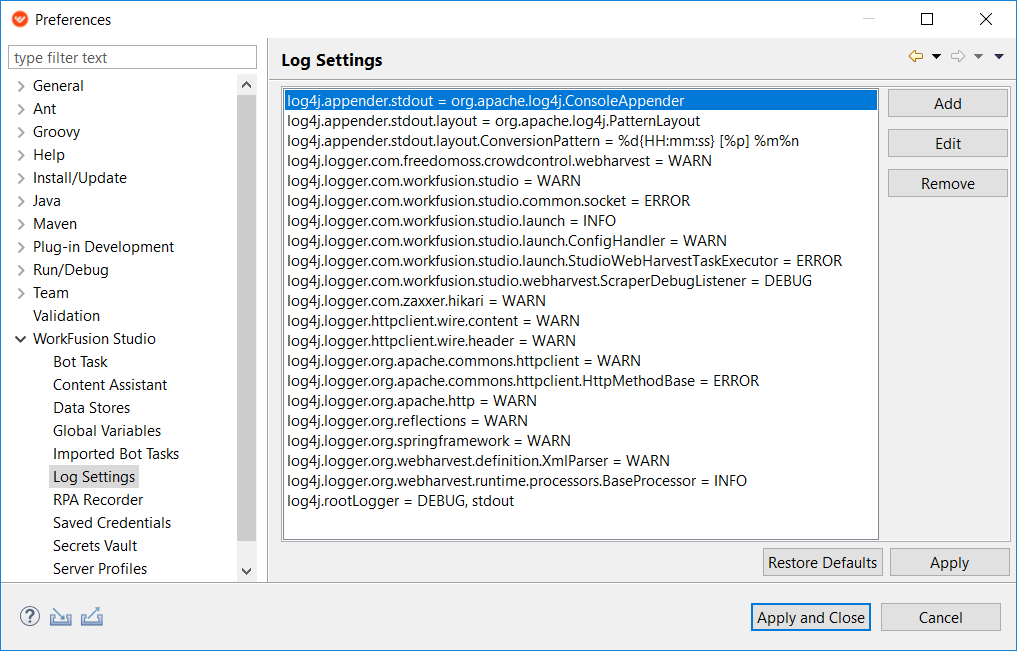Open the Data Stores page
This screenshot has height=651, width=1017.
91,408
